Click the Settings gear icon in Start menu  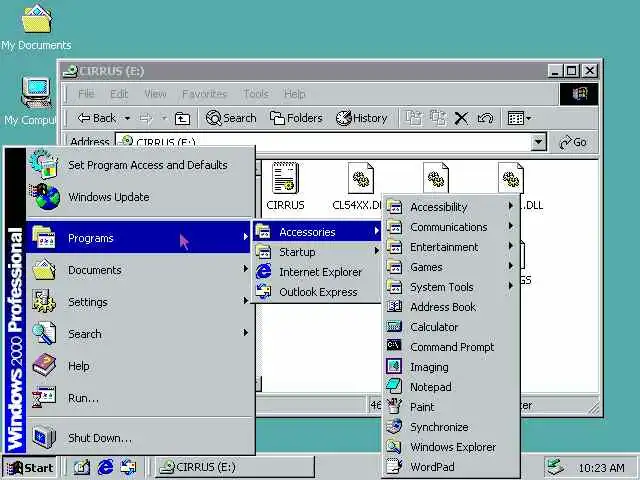point(44,302)
